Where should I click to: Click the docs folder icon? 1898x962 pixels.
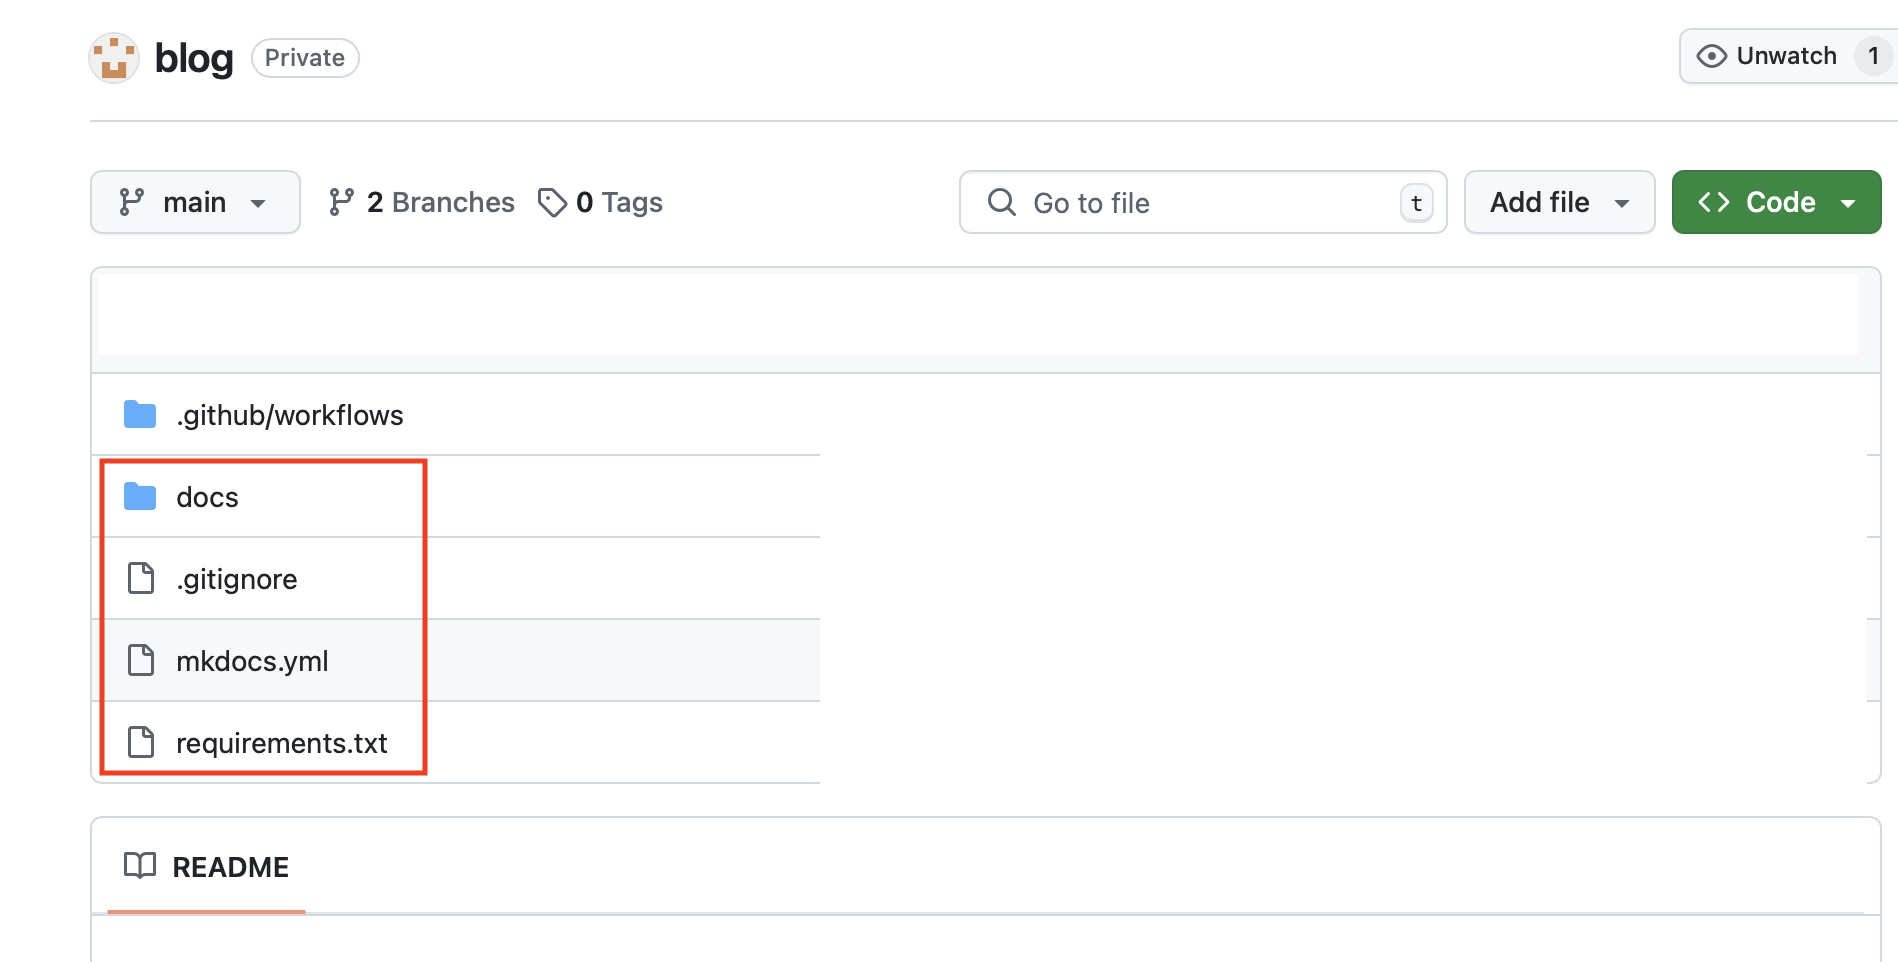(140, 496)
